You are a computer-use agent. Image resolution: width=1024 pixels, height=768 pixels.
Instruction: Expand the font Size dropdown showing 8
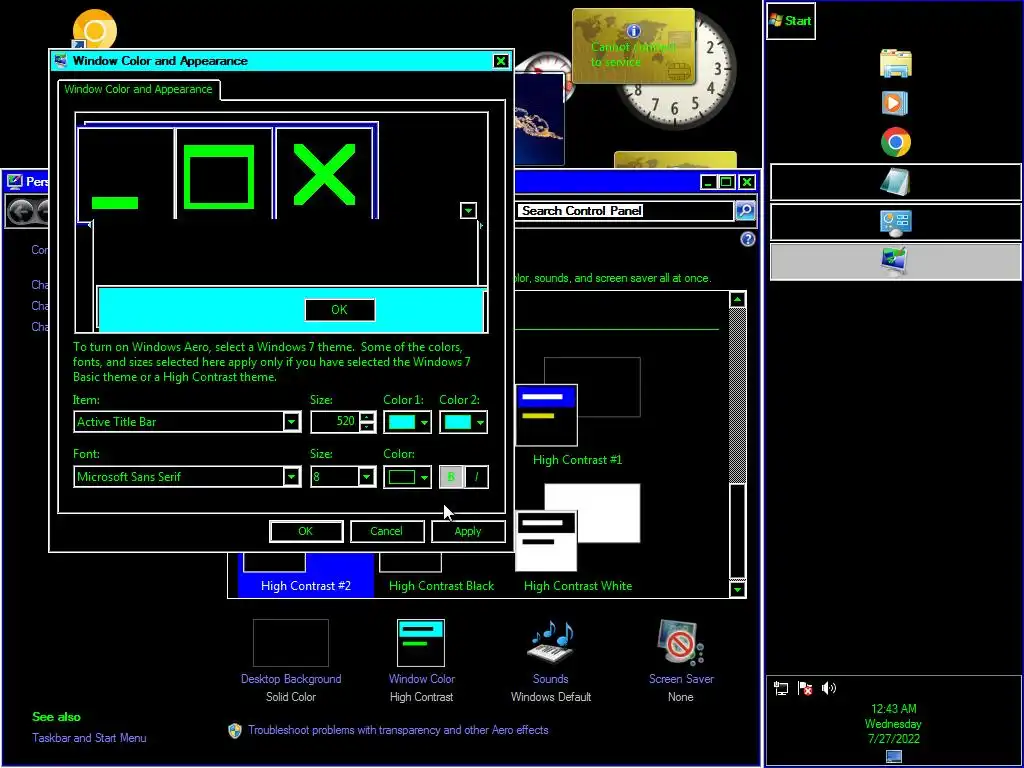pos(366,477)
